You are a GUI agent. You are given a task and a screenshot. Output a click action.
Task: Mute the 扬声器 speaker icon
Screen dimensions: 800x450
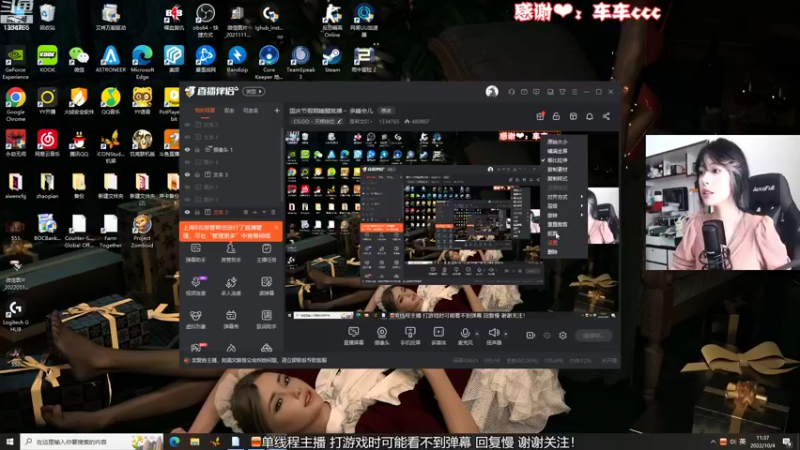pyautogui.click(x=493, y=333)
